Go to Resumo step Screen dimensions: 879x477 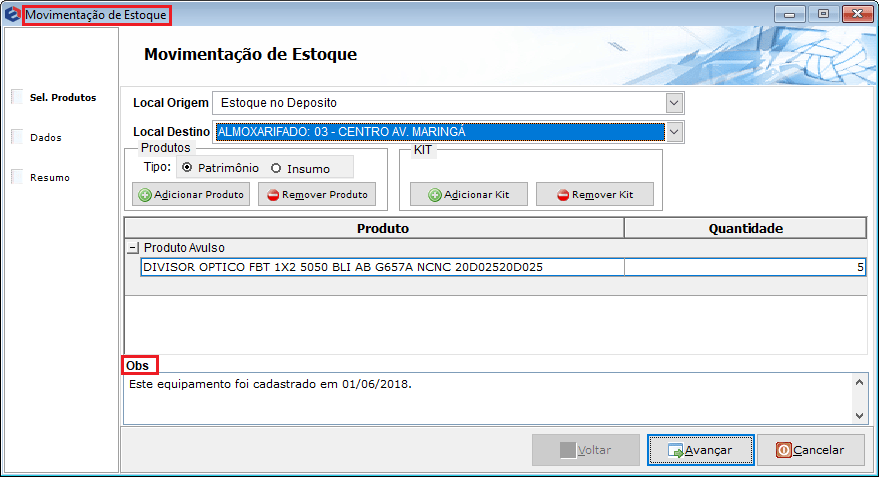50,178
